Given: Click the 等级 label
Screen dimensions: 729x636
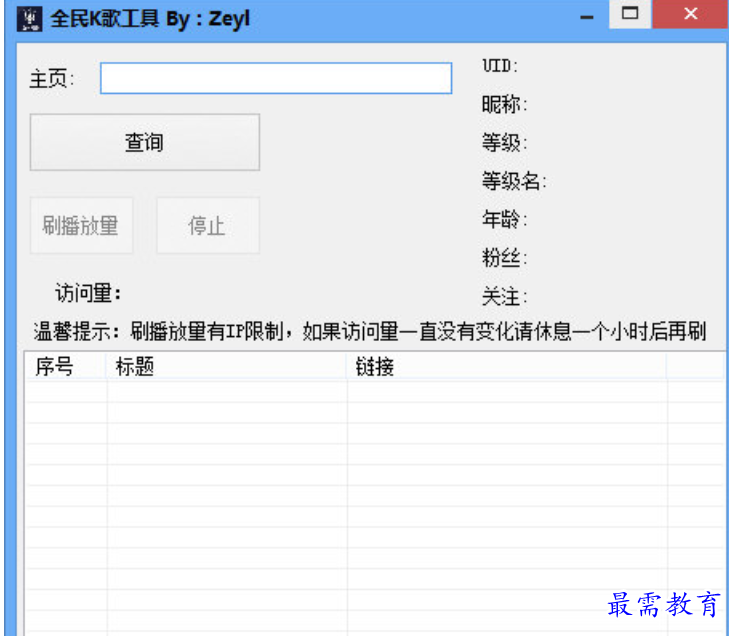Looking at the screenshot, I should 504,142.
